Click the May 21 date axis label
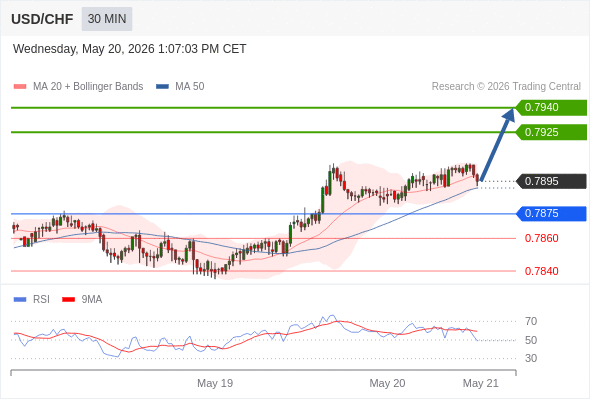 click(481, 383)
